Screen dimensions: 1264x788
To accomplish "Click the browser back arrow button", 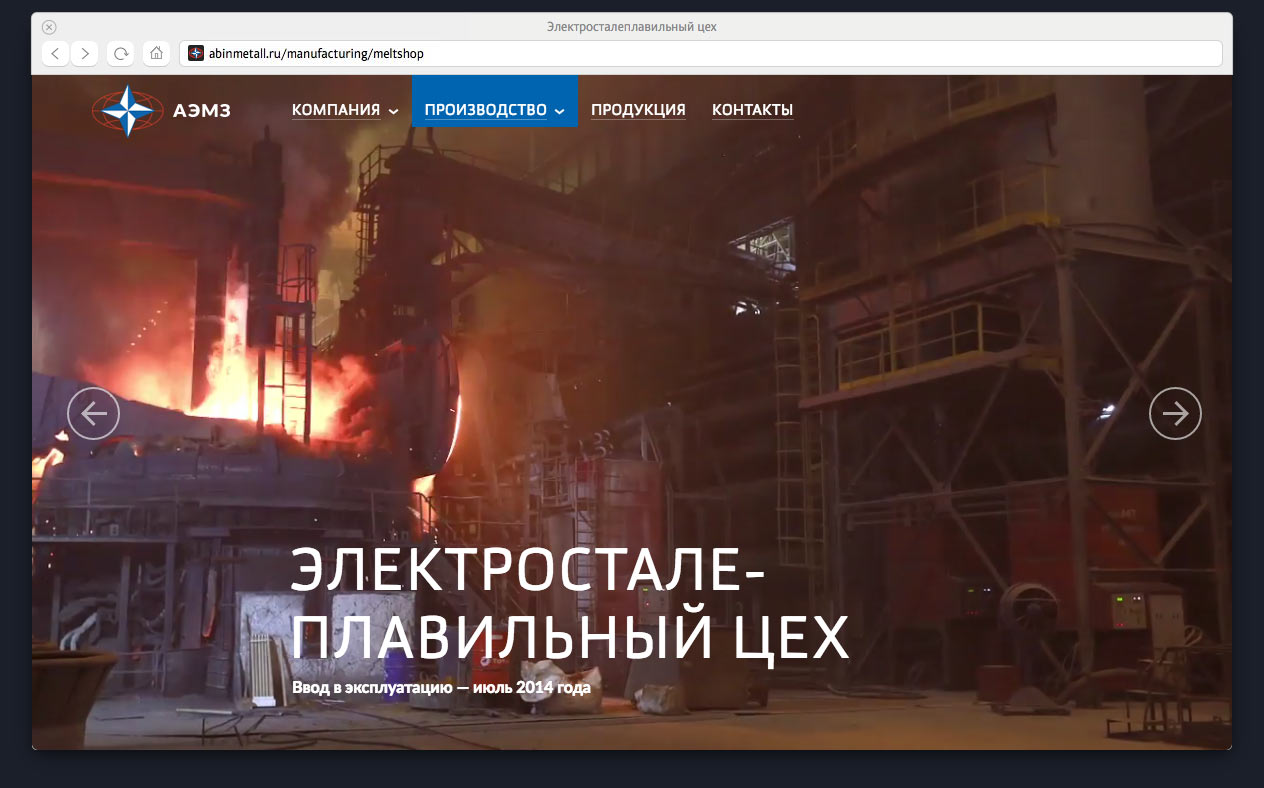I will 55,54.
